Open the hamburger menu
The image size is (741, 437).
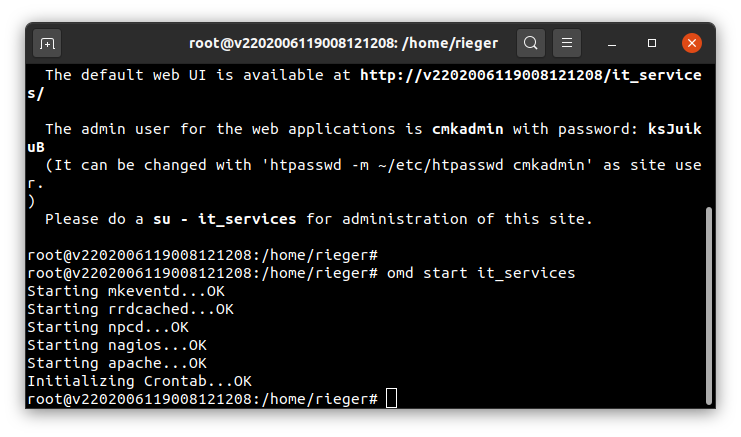pos(567,43)
